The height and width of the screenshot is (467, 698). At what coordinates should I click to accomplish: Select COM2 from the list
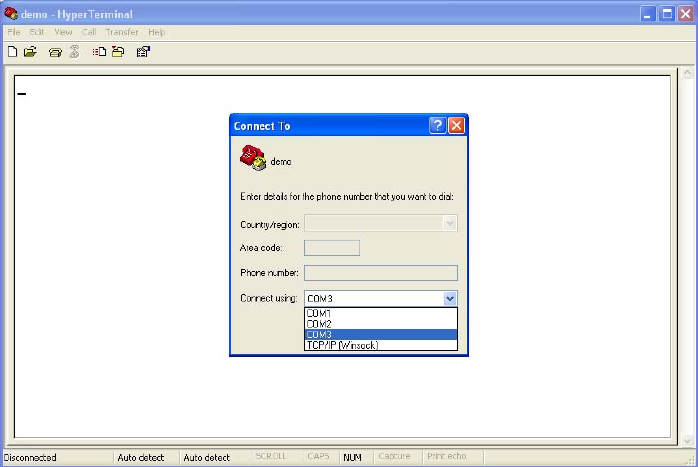click(x=381, y=324)
